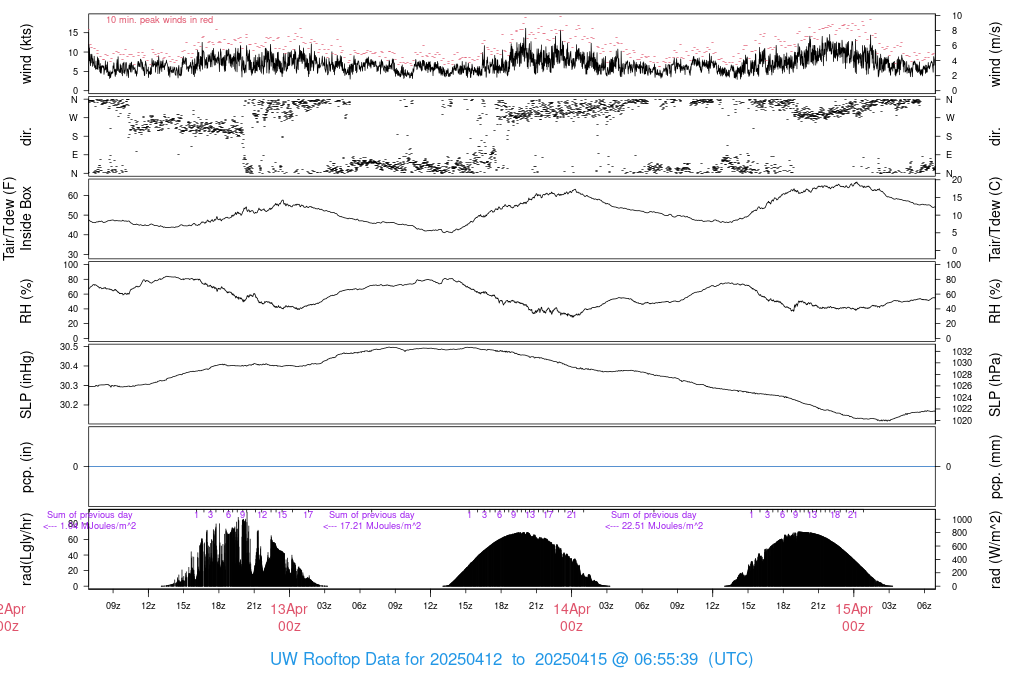1024x700 pixels.
Task: Click the UW Rooftop Data title text
Action: tap(511, 659)
